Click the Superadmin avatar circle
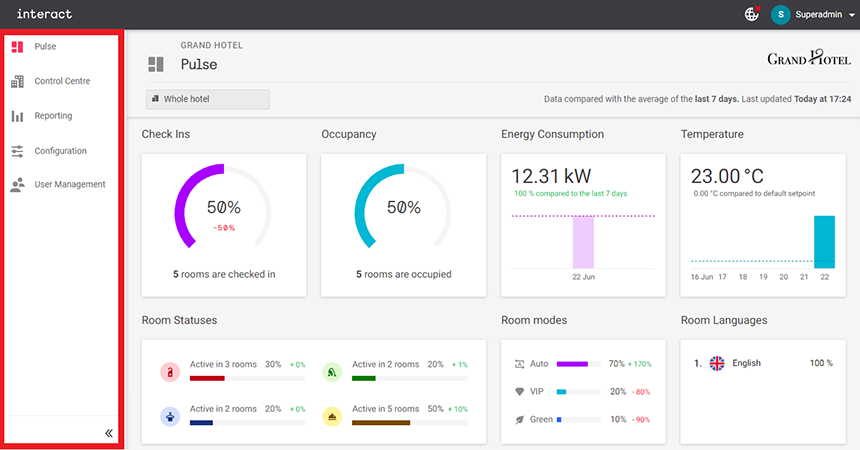This screenshot has width=860, height=450. (780, 14)
